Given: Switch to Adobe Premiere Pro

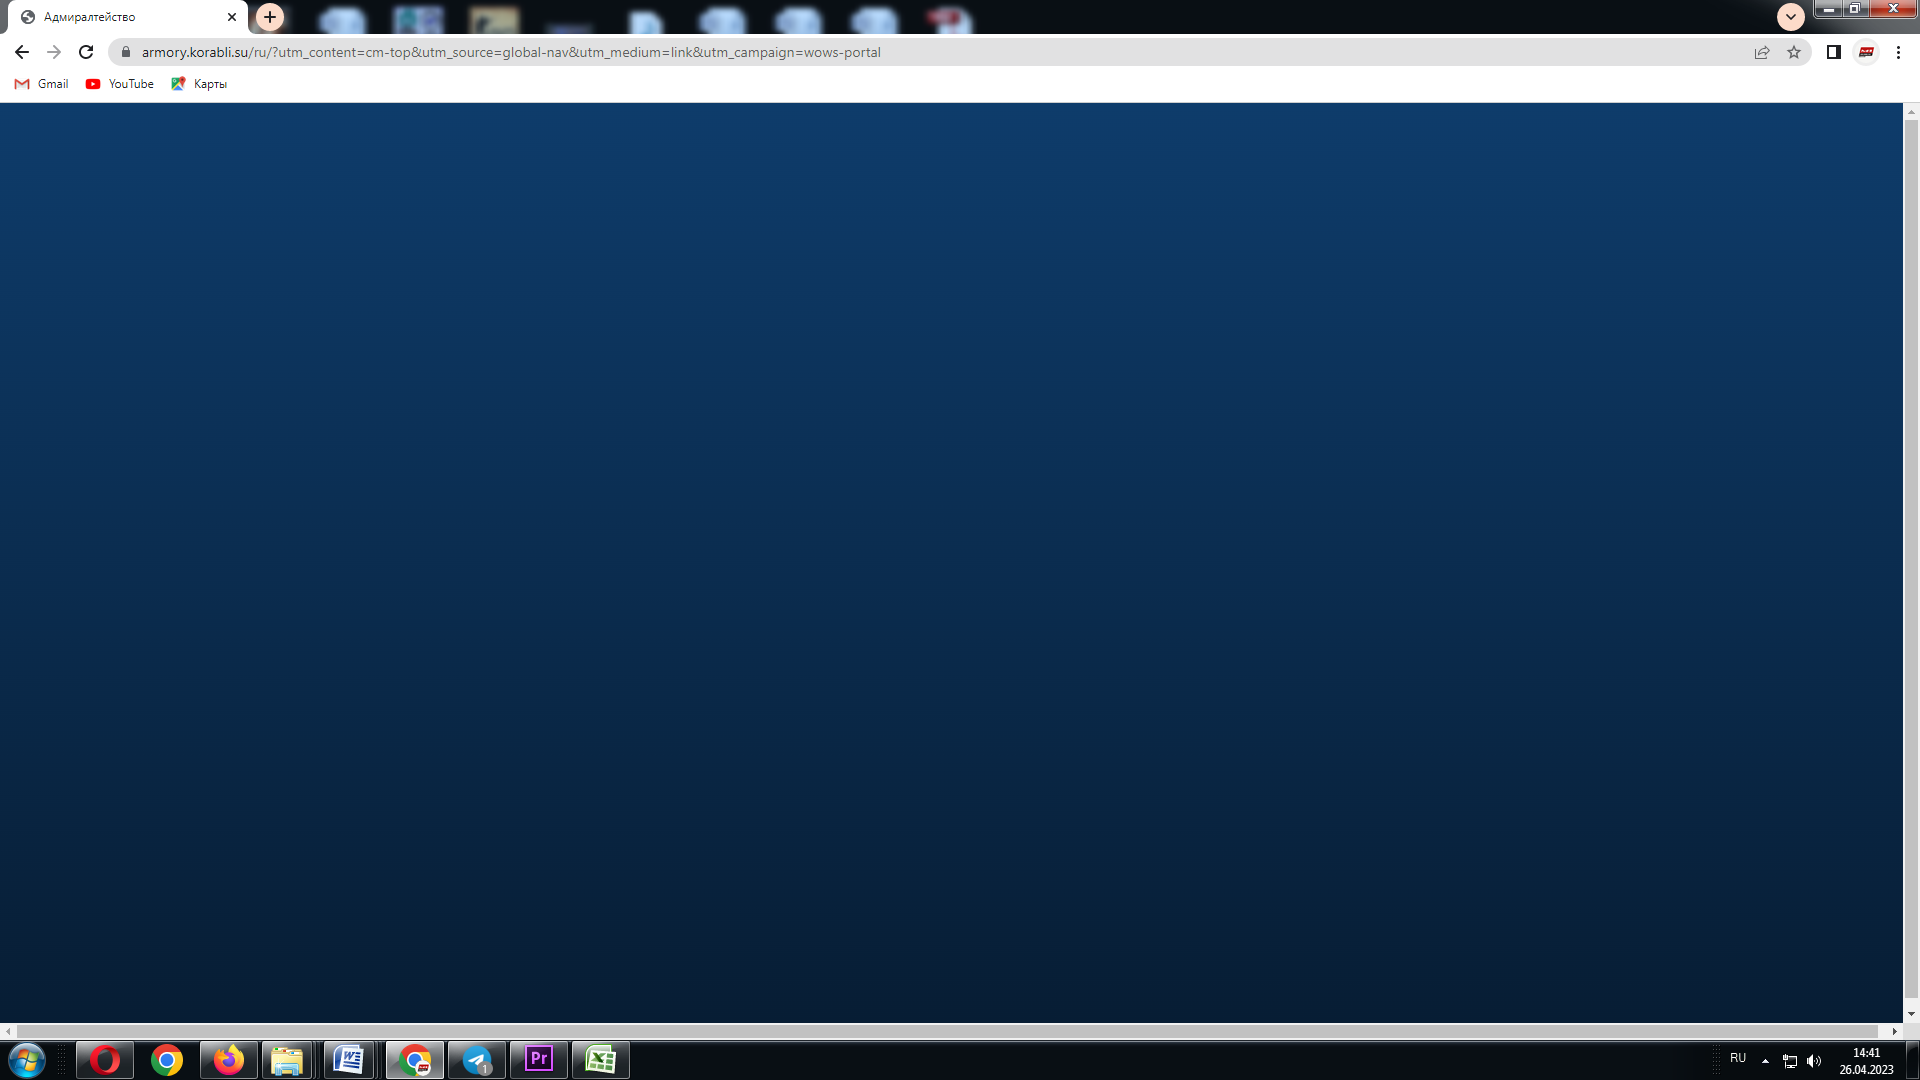Looking at the screenshot, I should pyautogui.click(x=539, y=1060).
